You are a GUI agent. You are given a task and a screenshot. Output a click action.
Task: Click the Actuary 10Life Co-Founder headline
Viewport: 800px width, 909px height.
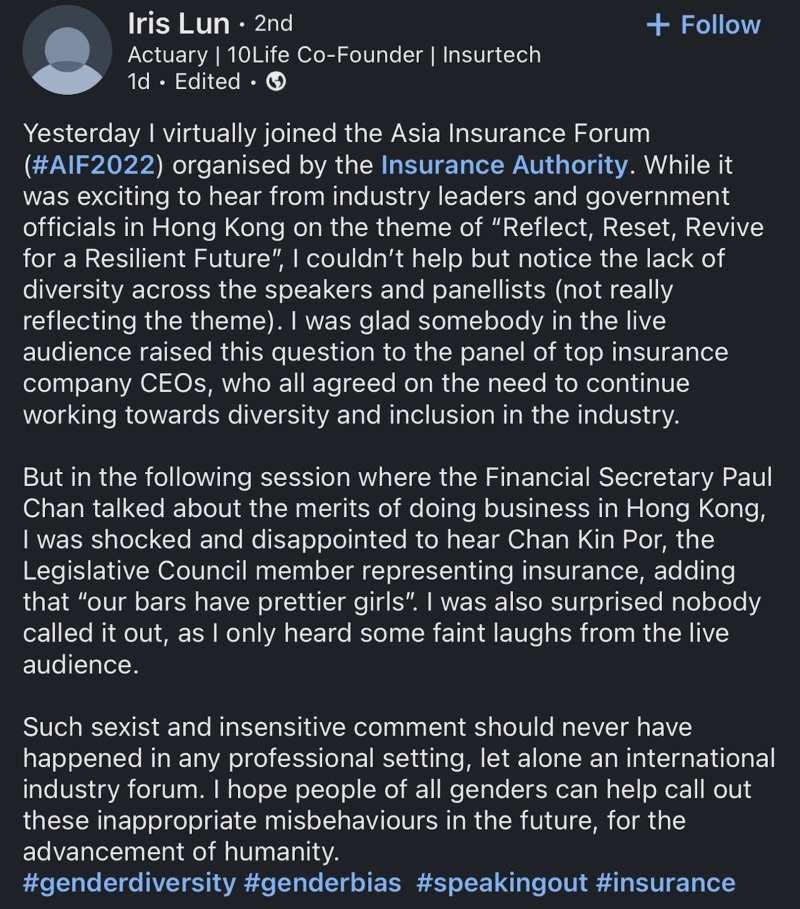pos(334,55)
